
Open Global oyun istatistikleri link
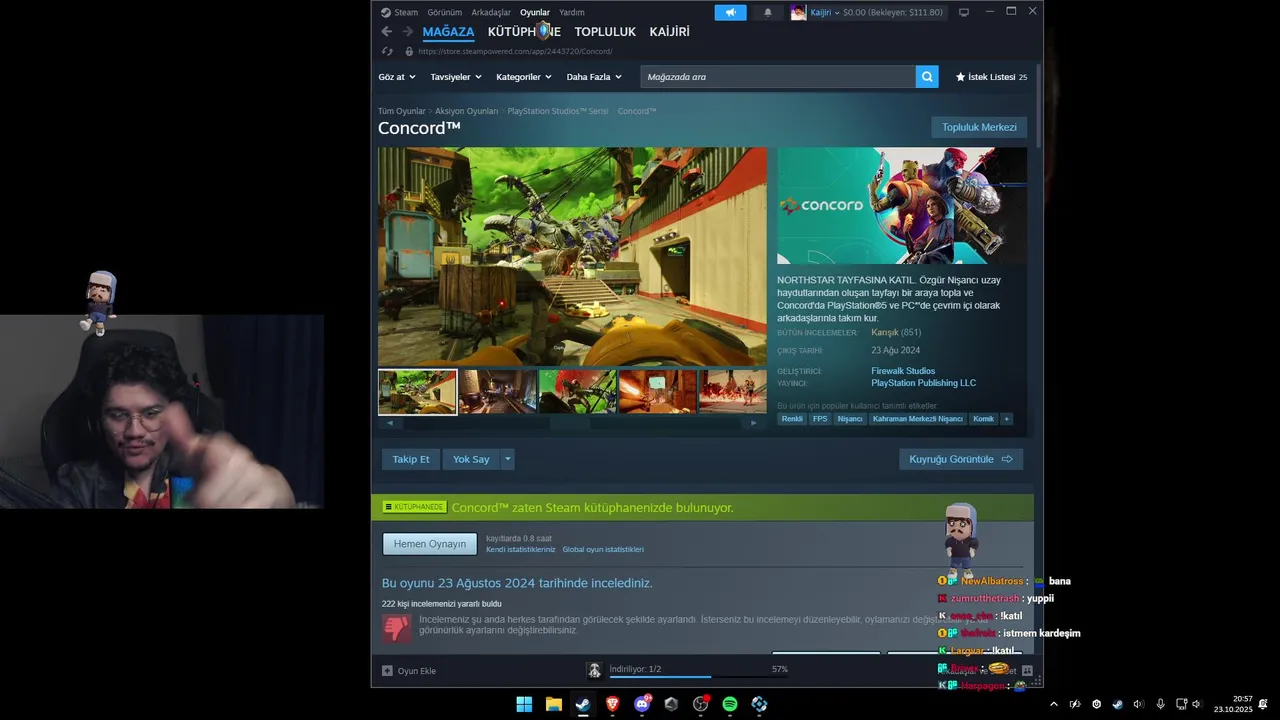point(603,550)
